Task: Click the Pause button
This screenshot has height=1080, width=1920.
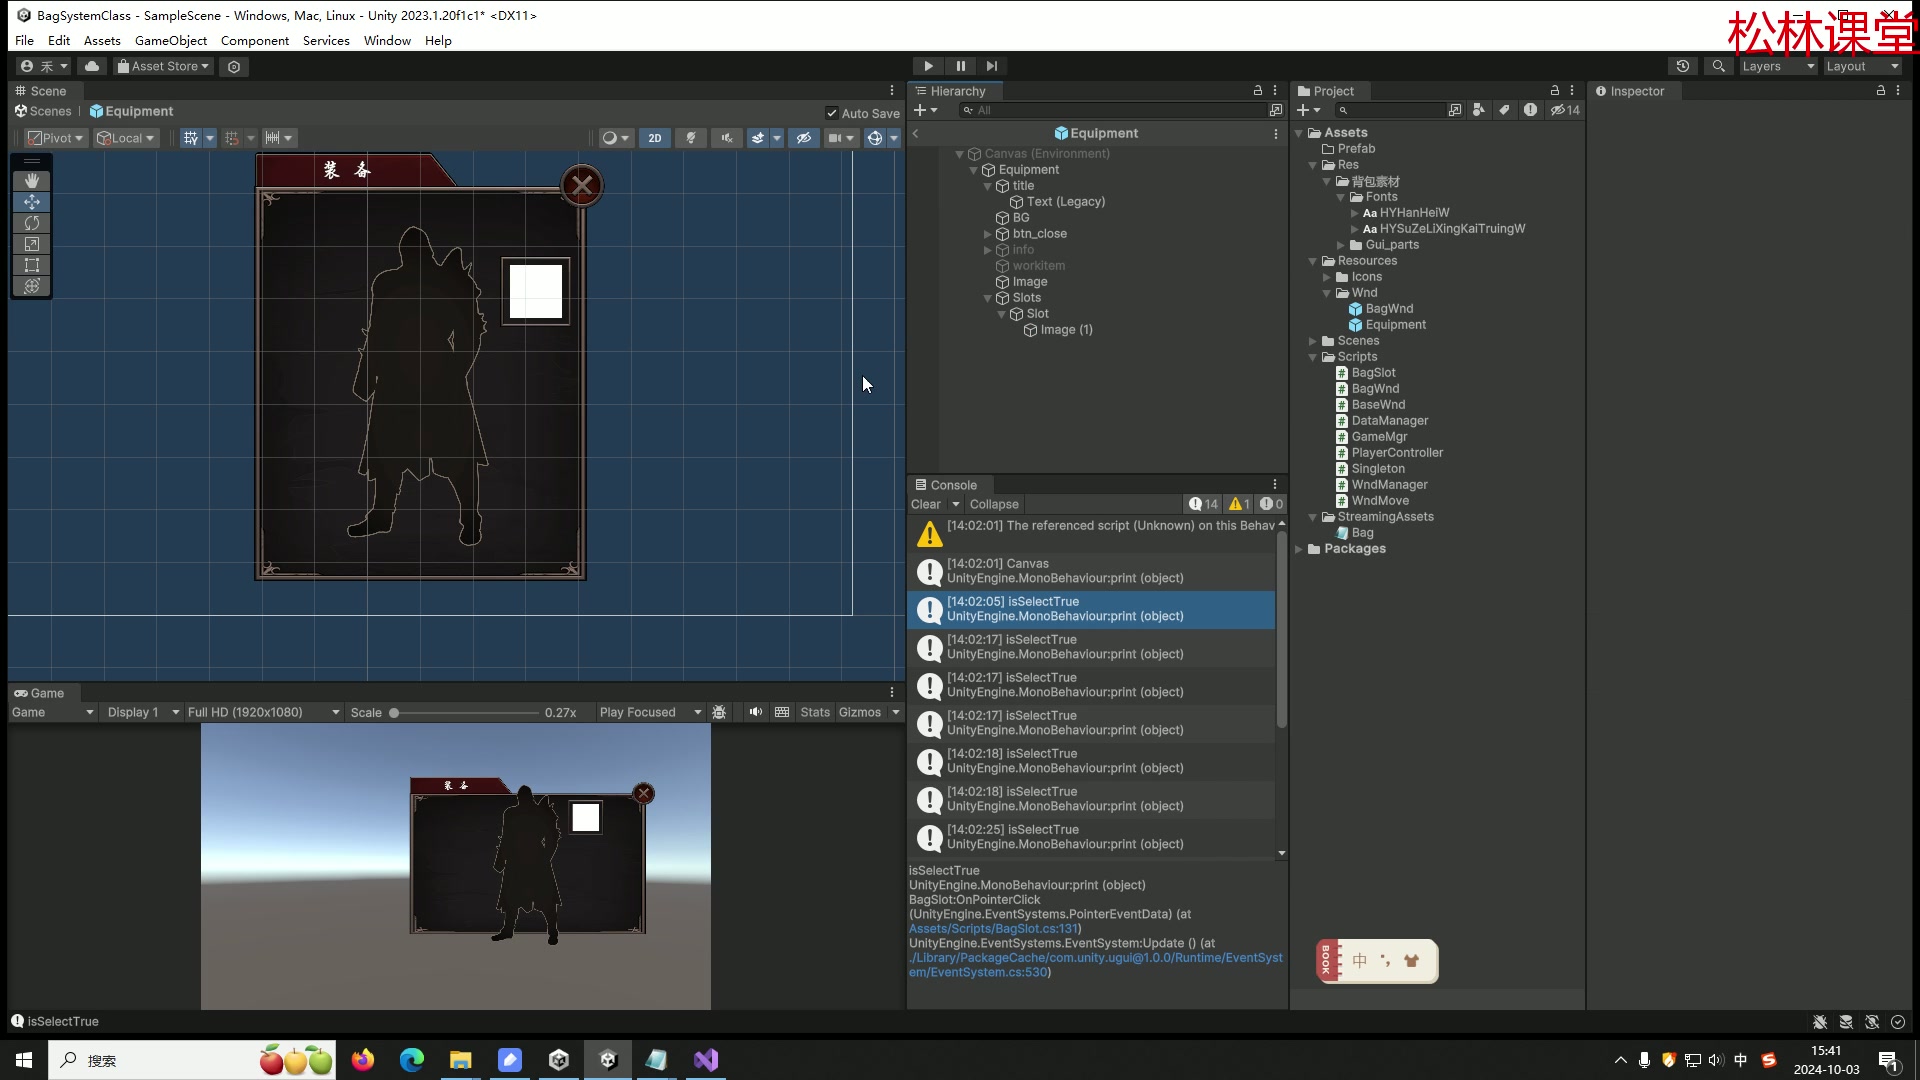Action: (x=960, y=66)
